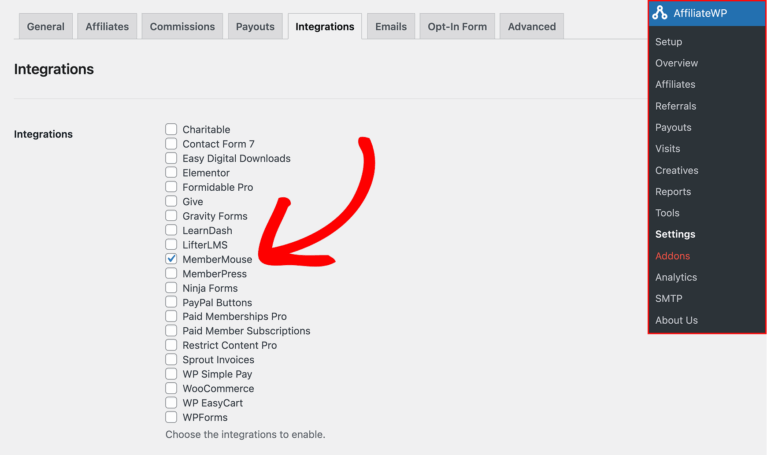Open Affiliates in the sidebar menu

675,84
